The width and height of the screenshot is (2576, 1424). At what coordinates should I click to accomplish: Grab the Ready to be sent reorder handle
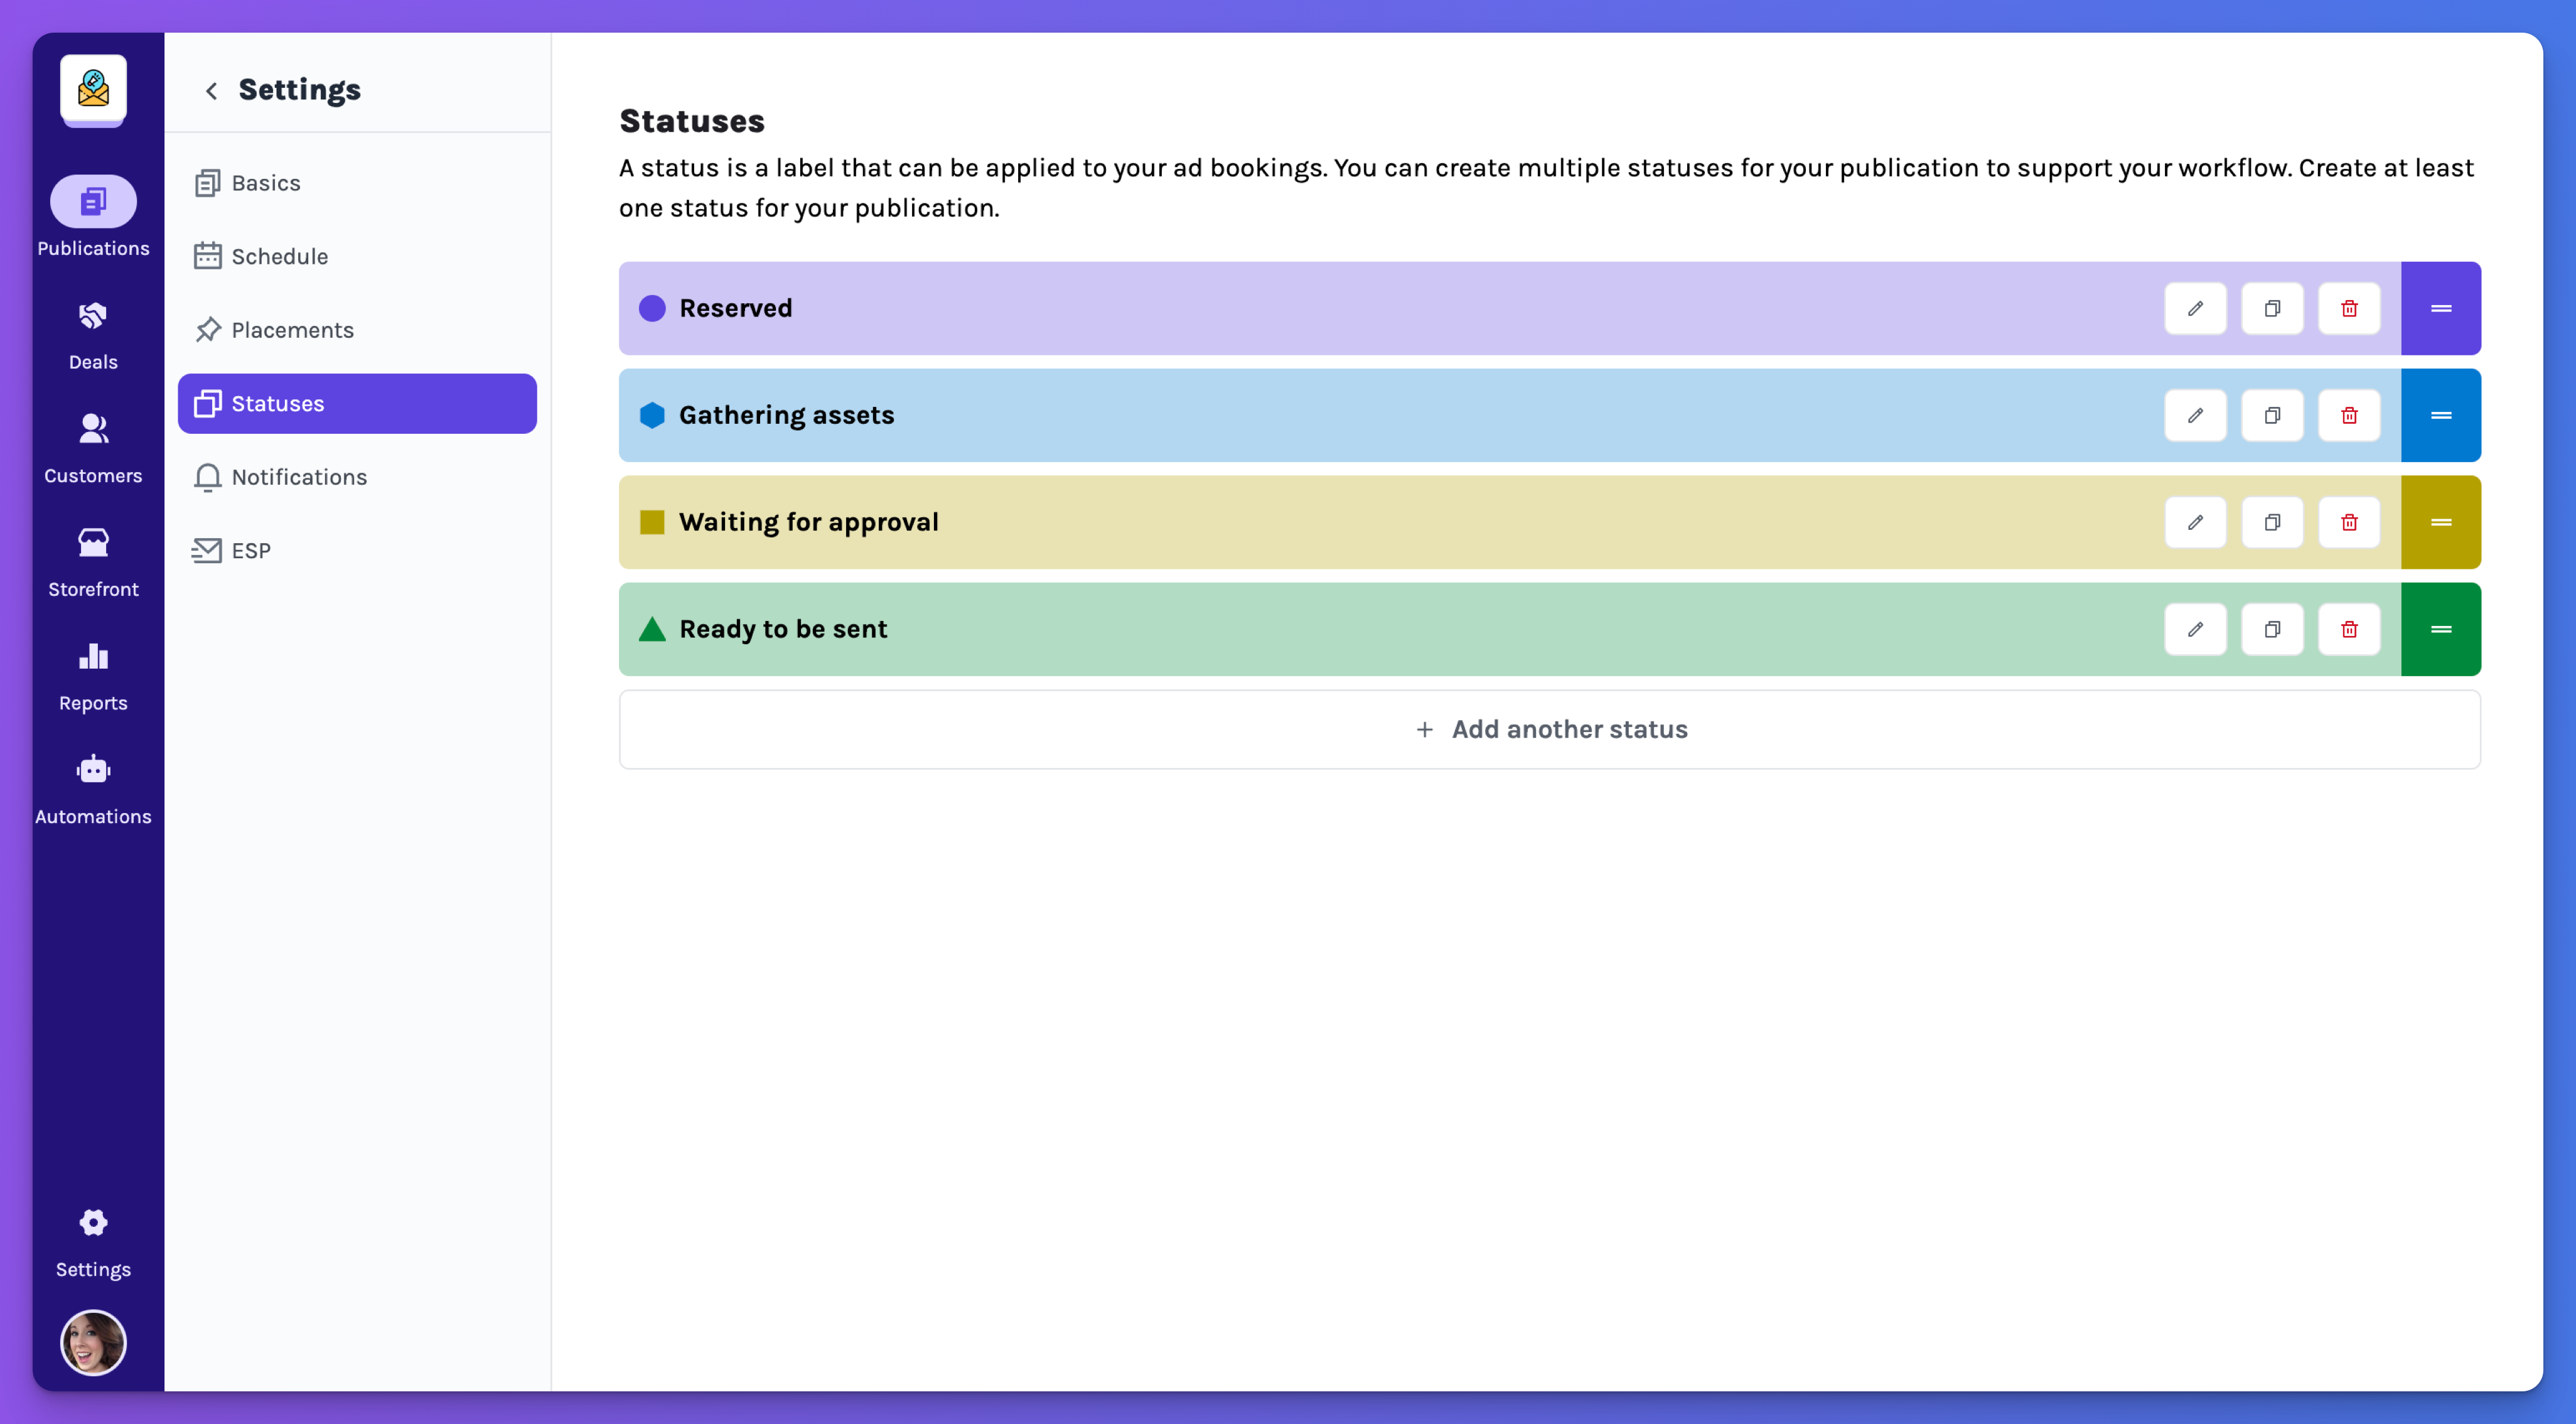[2441, 629]
